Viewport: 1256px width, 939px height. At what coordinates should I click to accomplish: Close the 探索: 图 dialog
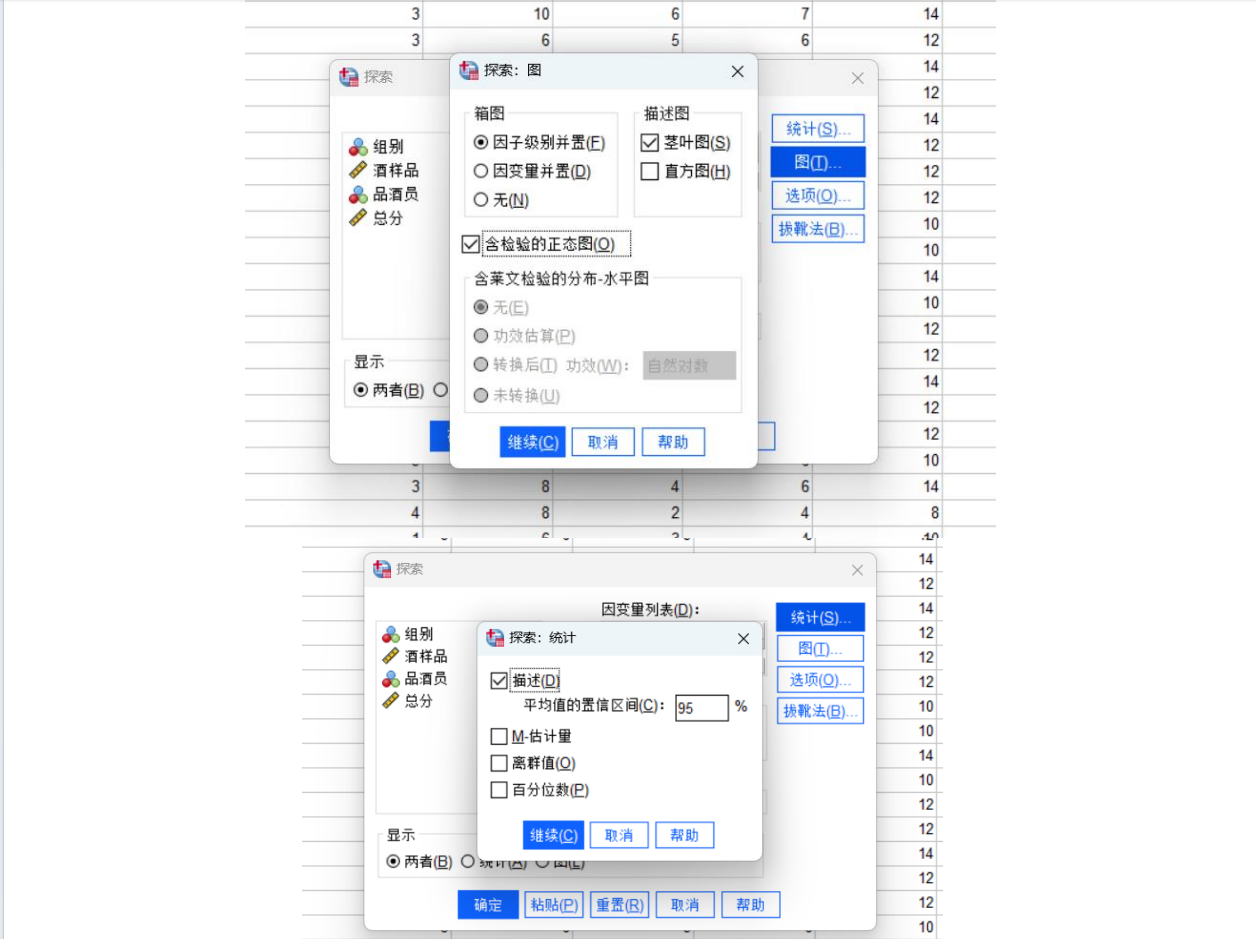click(x=737, y=72)
